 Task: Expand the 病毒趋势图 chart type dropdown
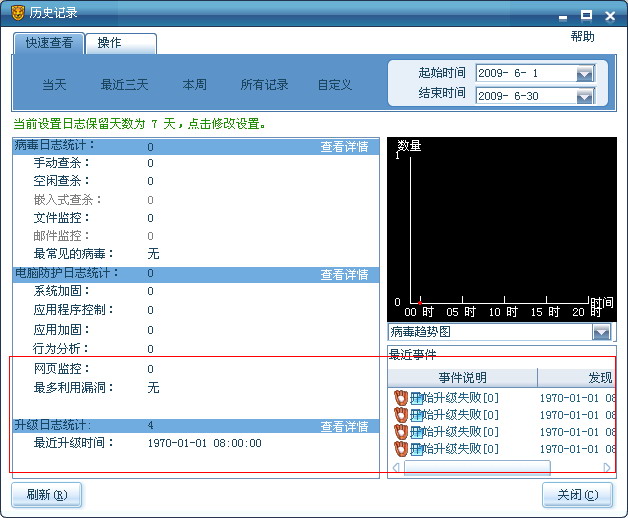click(602, 332)
